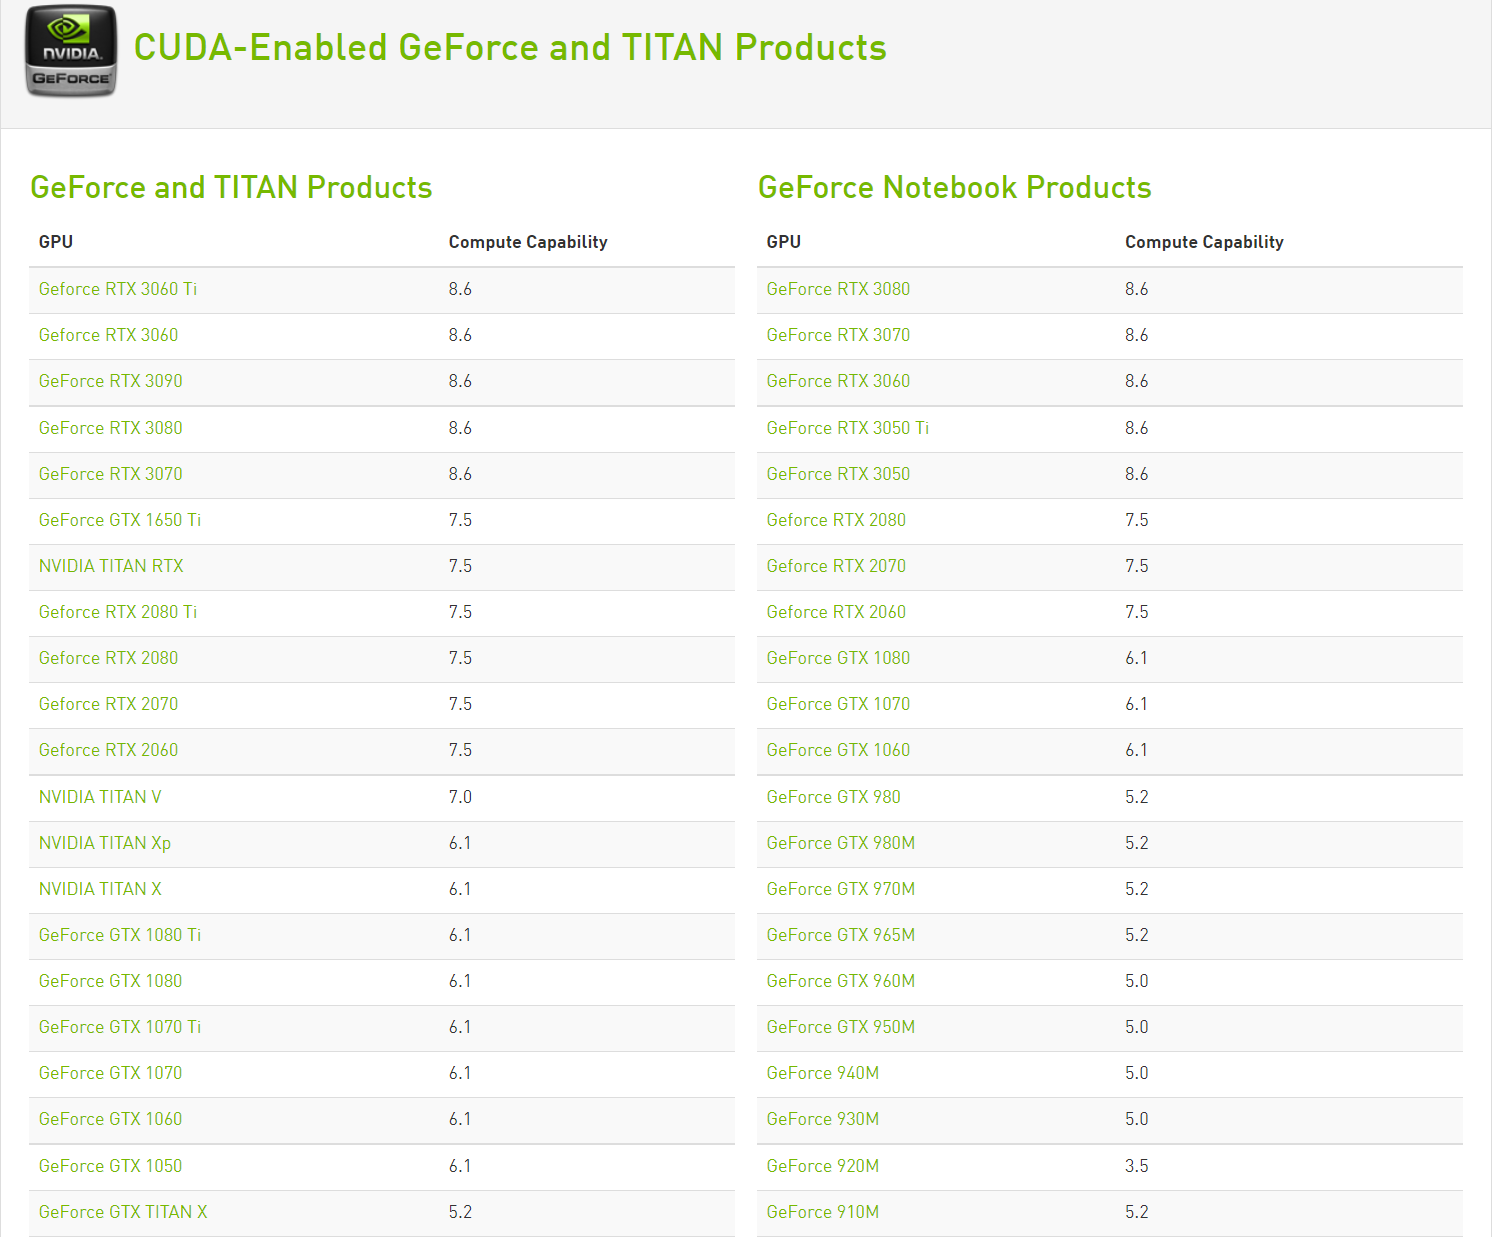Open the GeForce GTX TITAN X link

[123, 1212]
